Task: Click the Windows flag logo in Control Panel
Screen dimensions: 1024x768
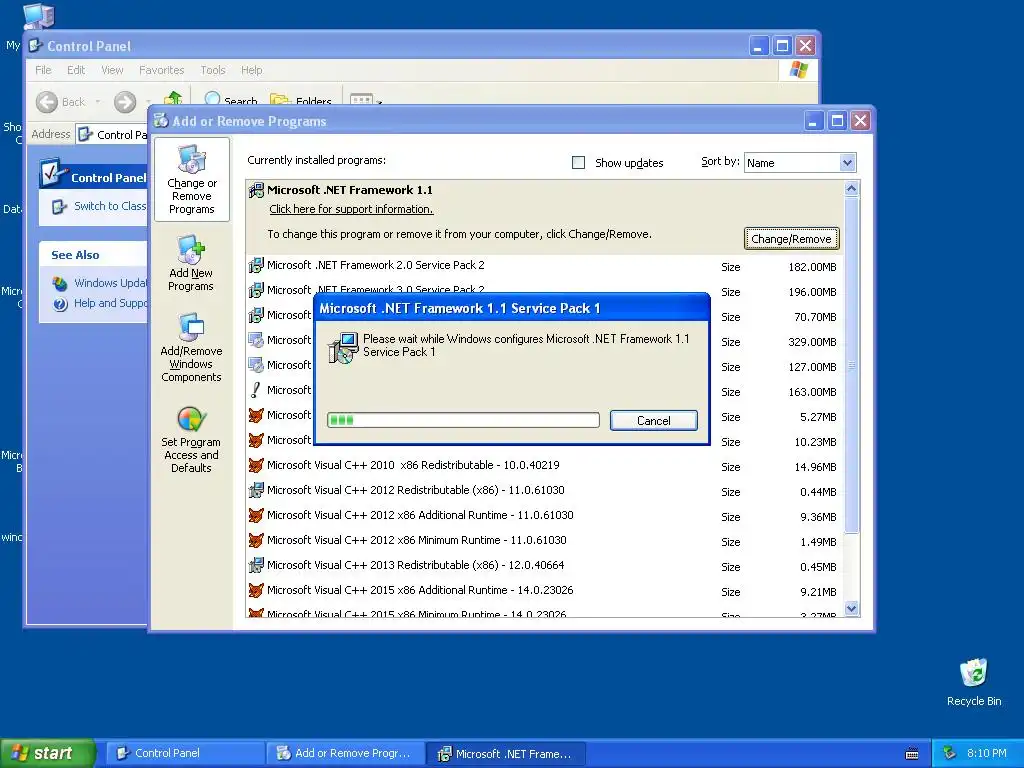Action: [798, 70]
